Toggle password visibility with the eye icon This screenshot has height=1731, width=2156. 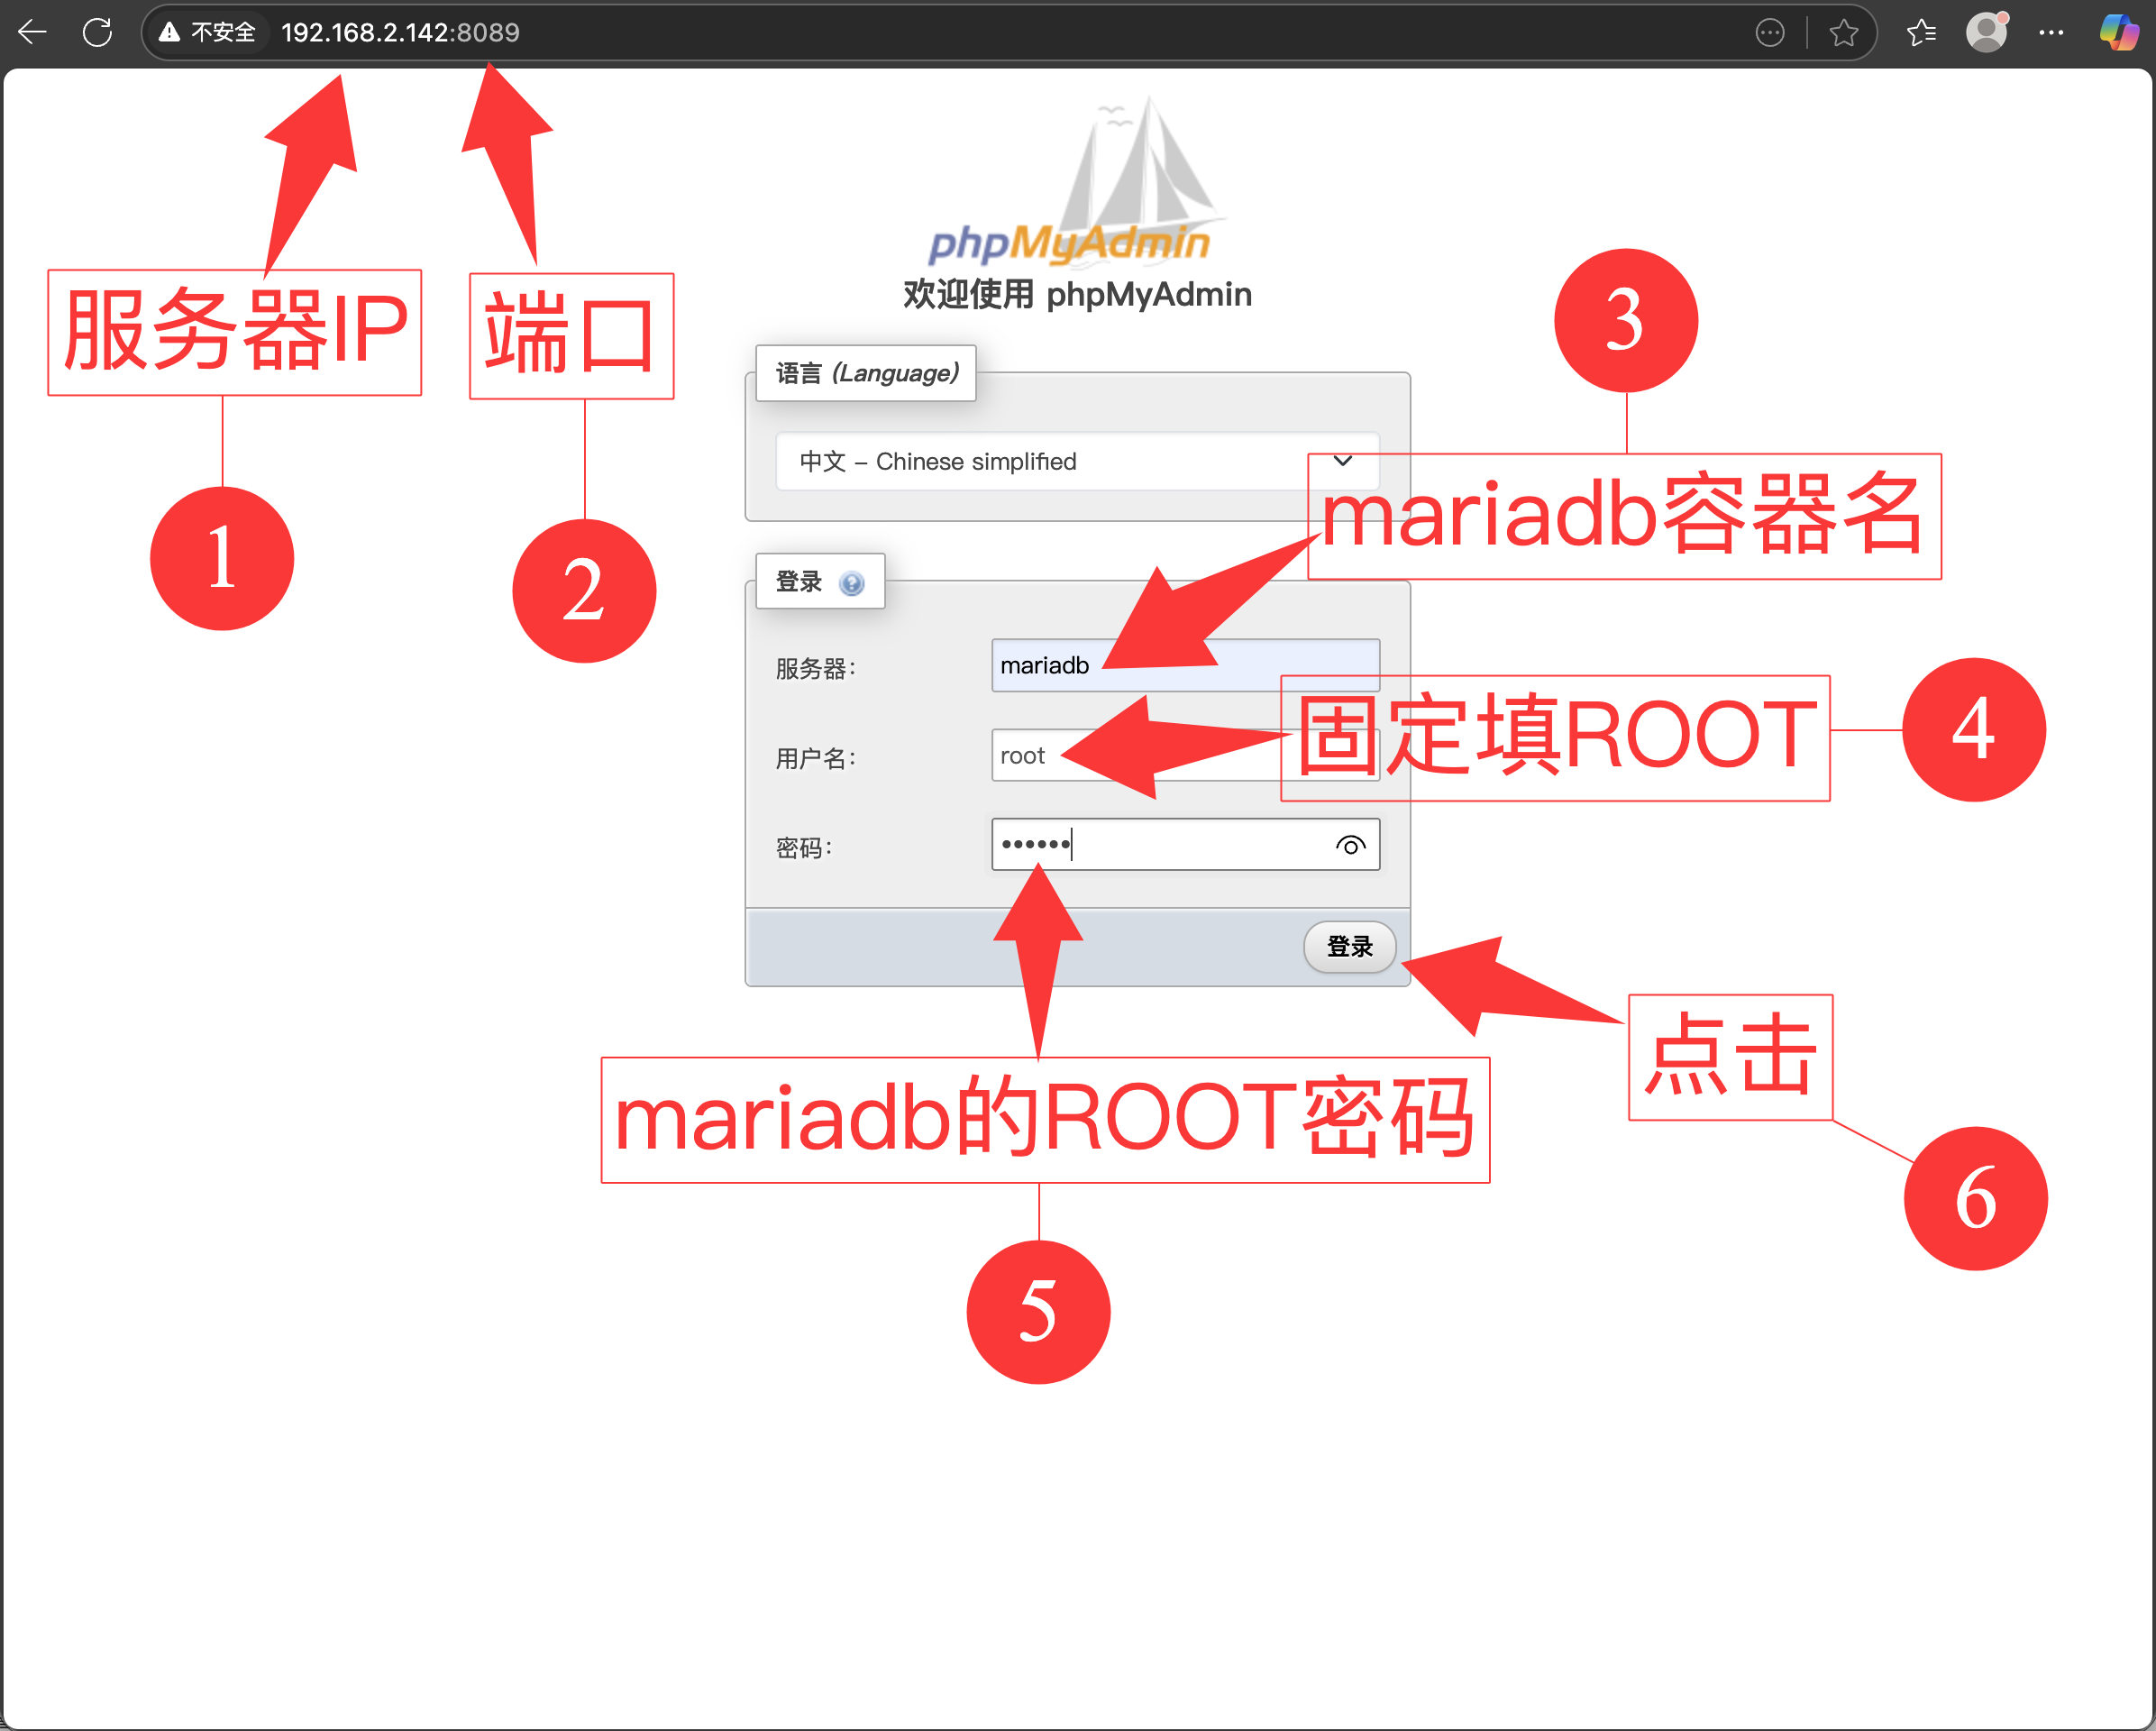1350,846
